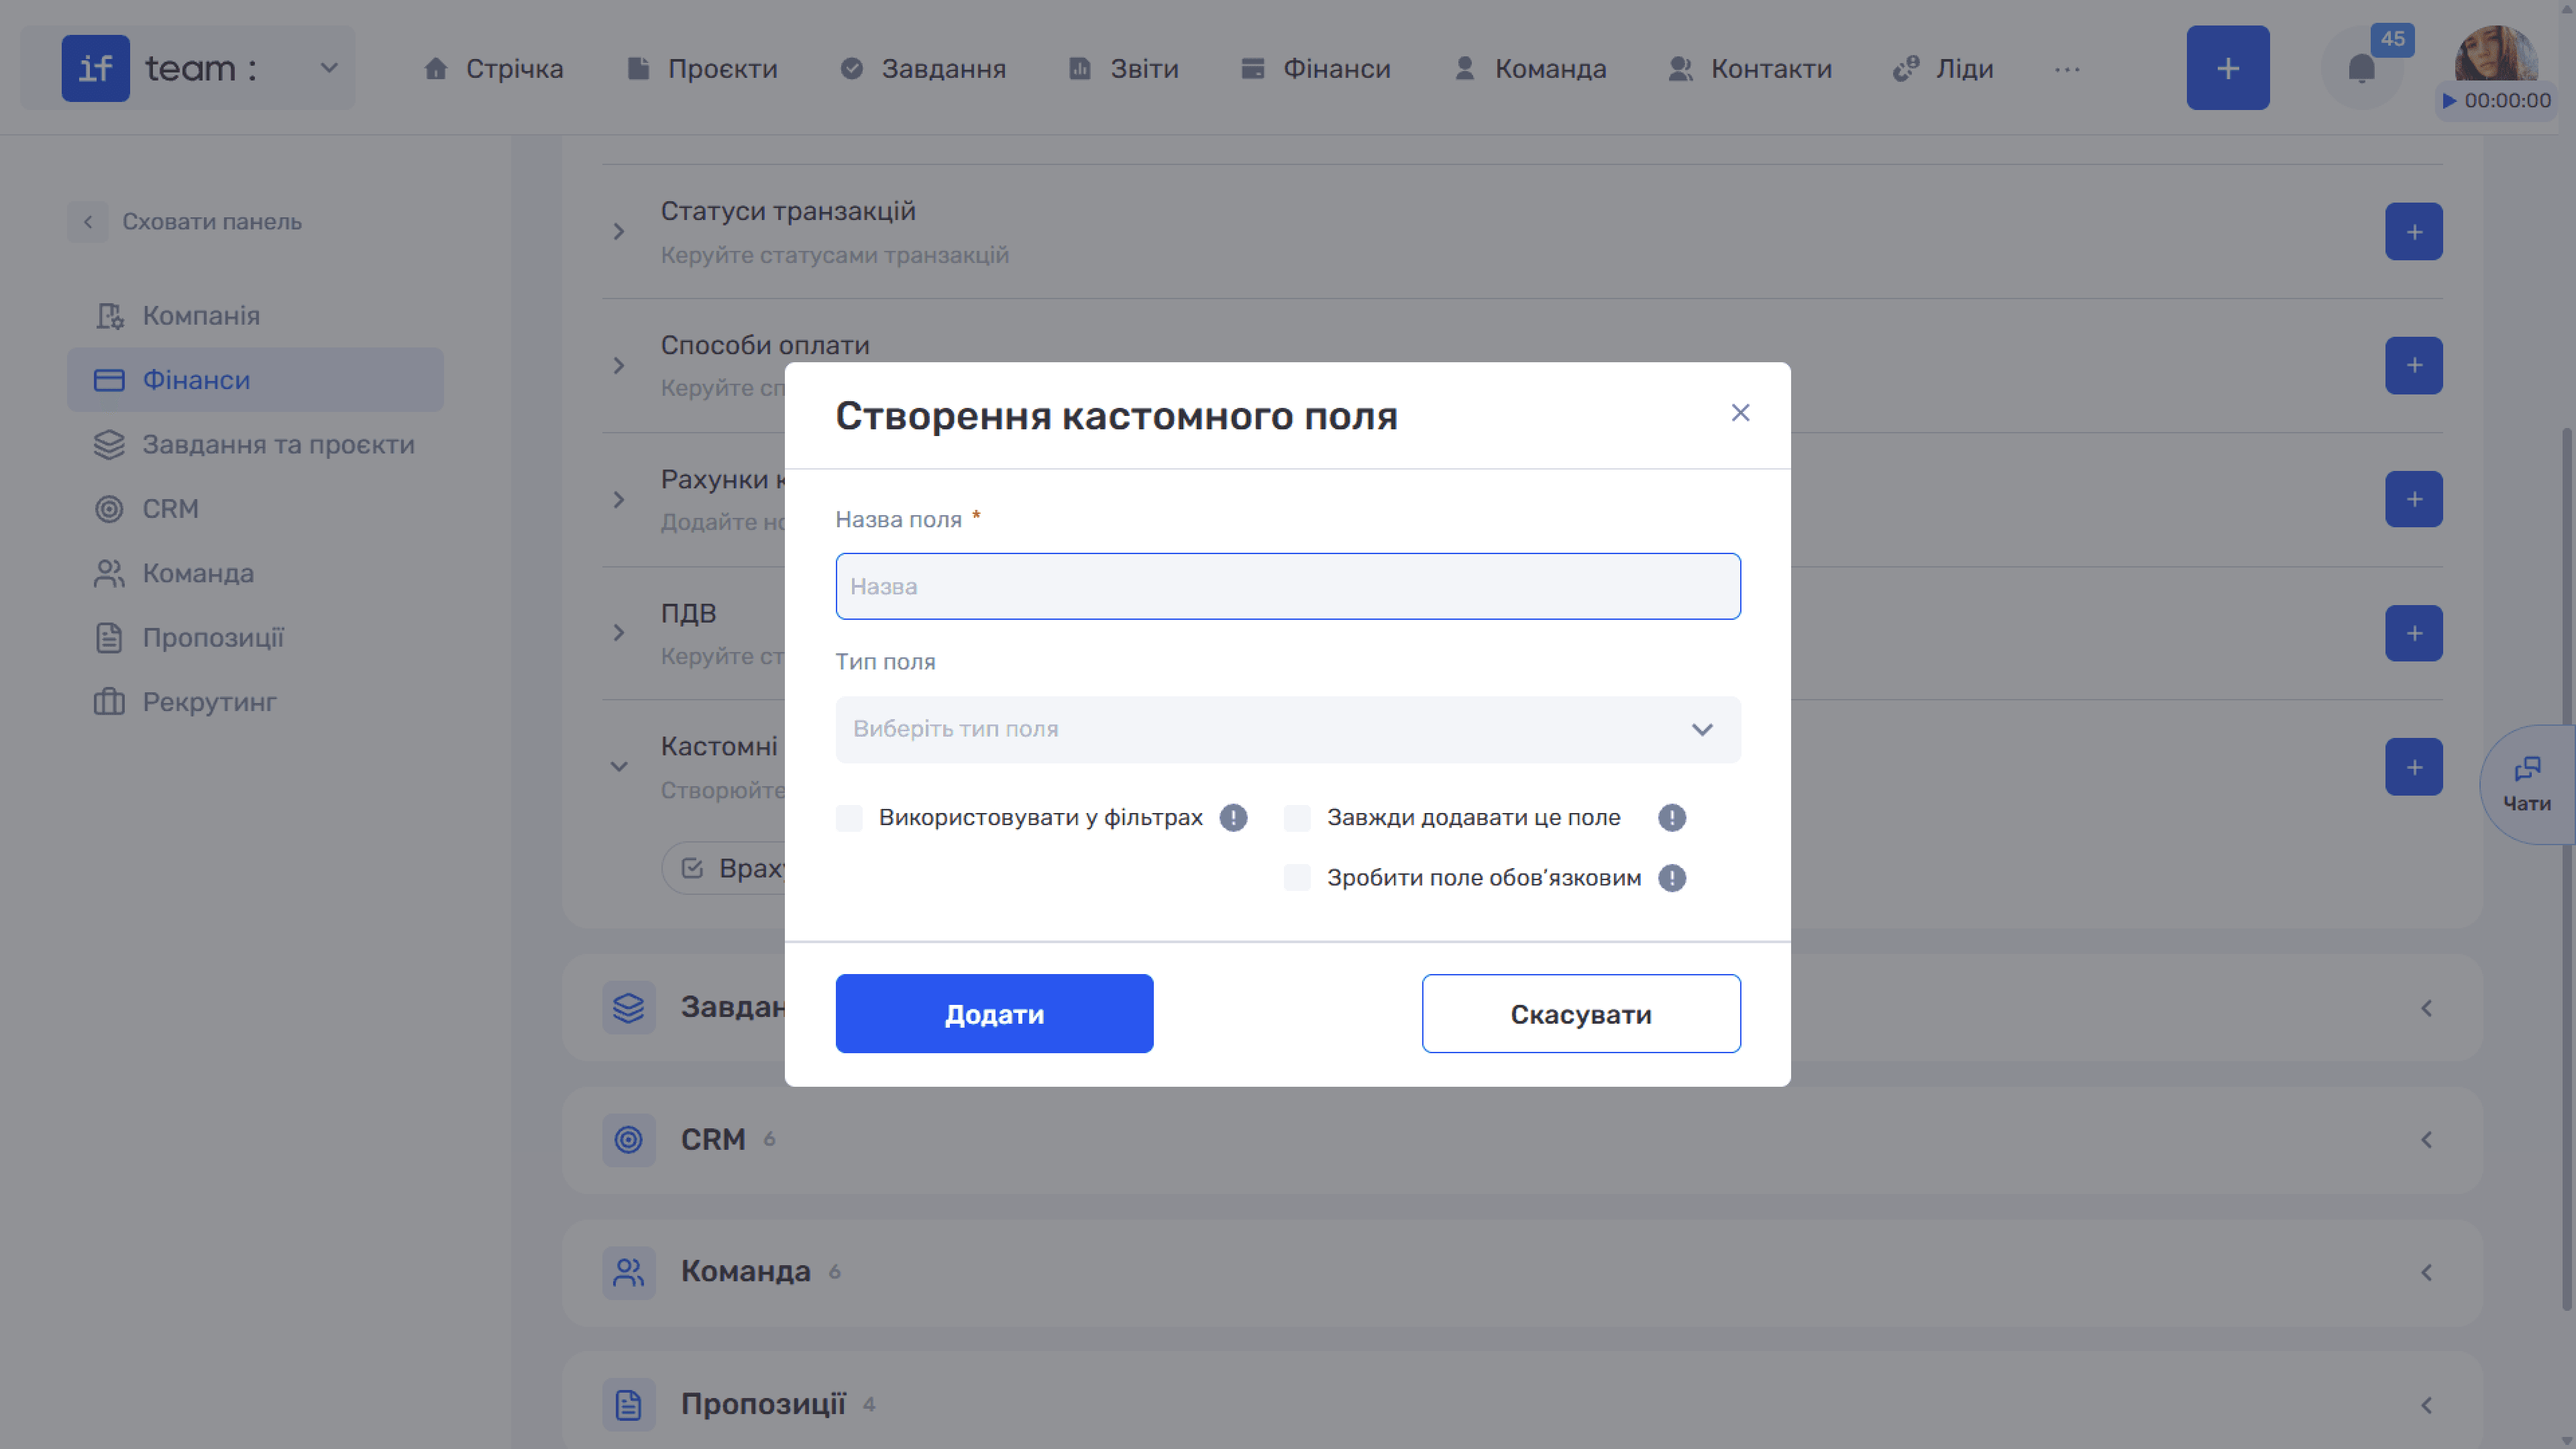
Task: Click the ifteam logo icon
Action: pyautogui.click(x=96, y=68)
